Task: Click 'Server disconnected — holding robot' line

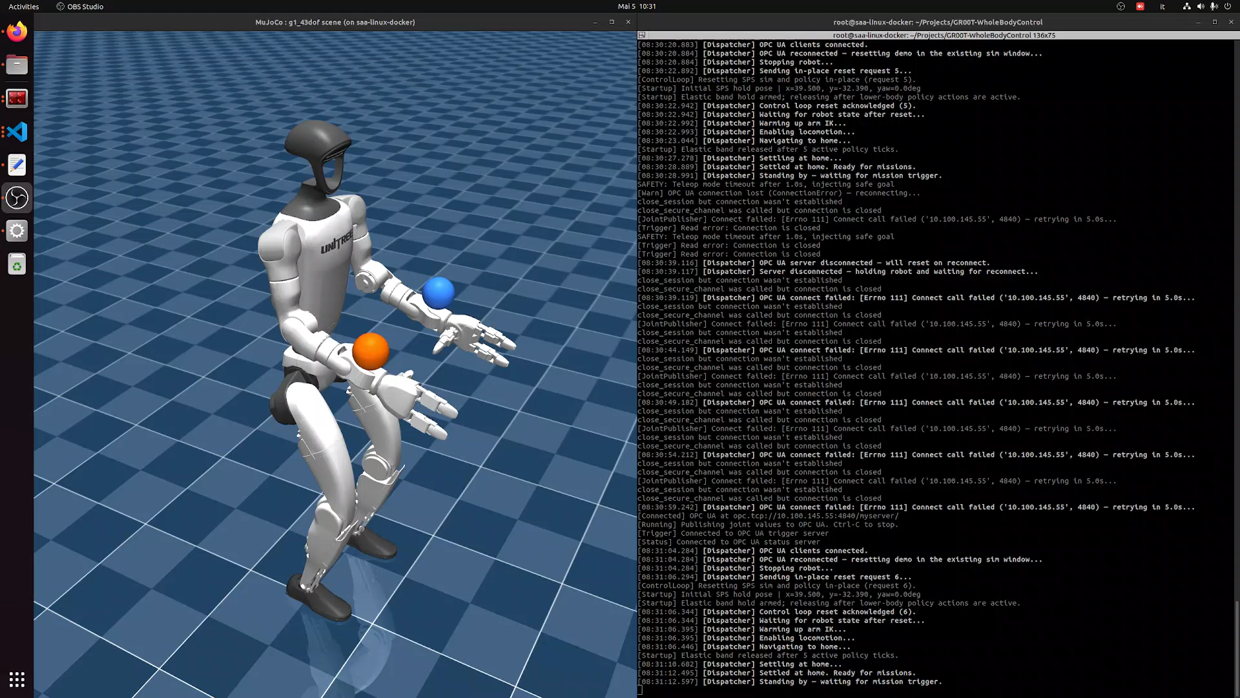Action: [x=838, y=272]
